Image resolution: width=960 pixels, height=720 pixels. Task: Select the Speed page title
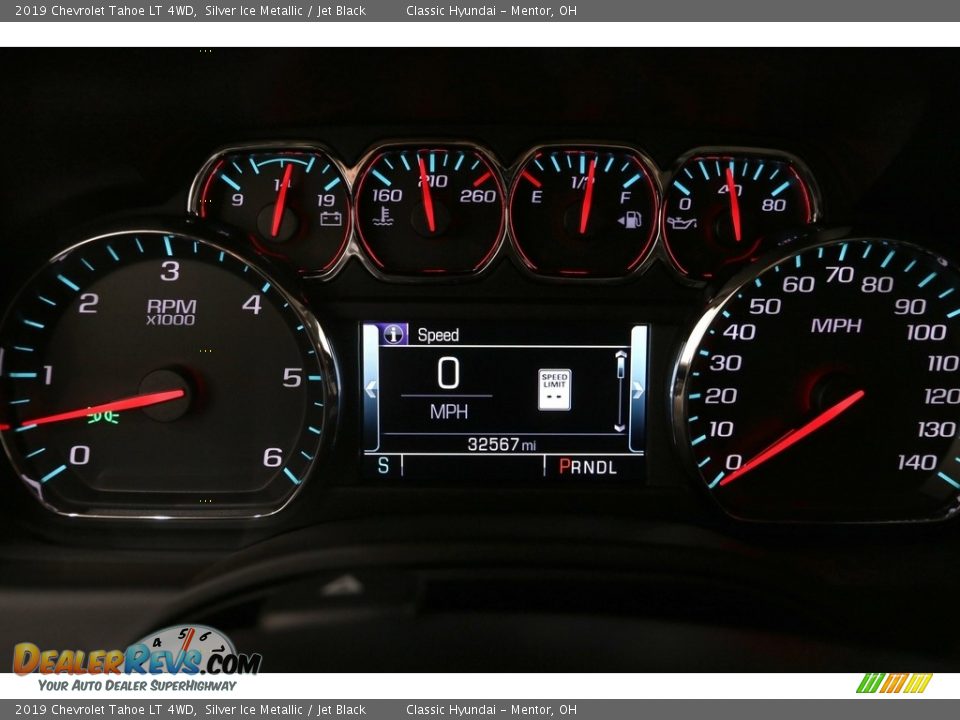click(438, 335)
